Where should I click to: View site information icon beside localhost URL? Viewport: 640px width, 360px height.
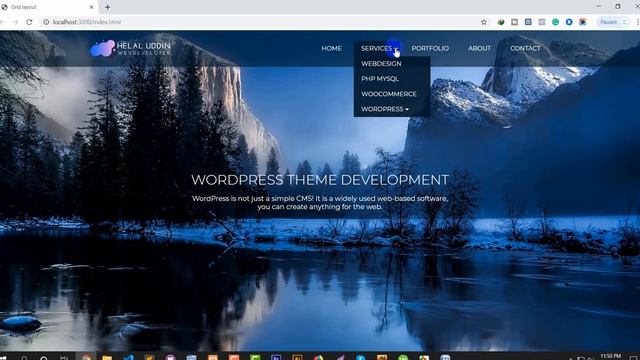click(46, 22)
